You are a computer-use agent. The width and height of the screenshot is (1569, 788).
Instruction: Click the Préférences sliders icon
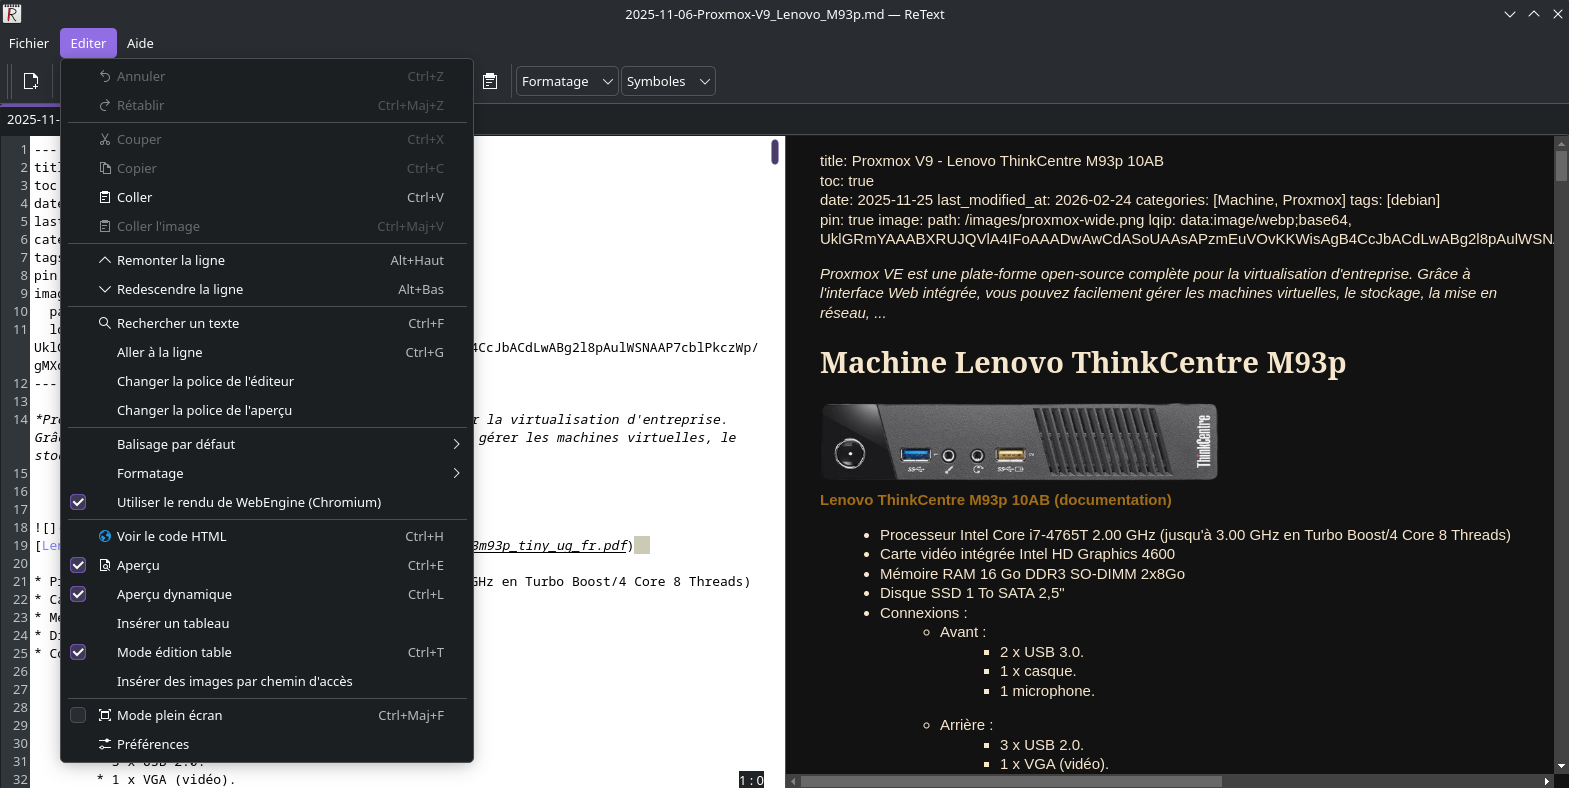(105, 745)
